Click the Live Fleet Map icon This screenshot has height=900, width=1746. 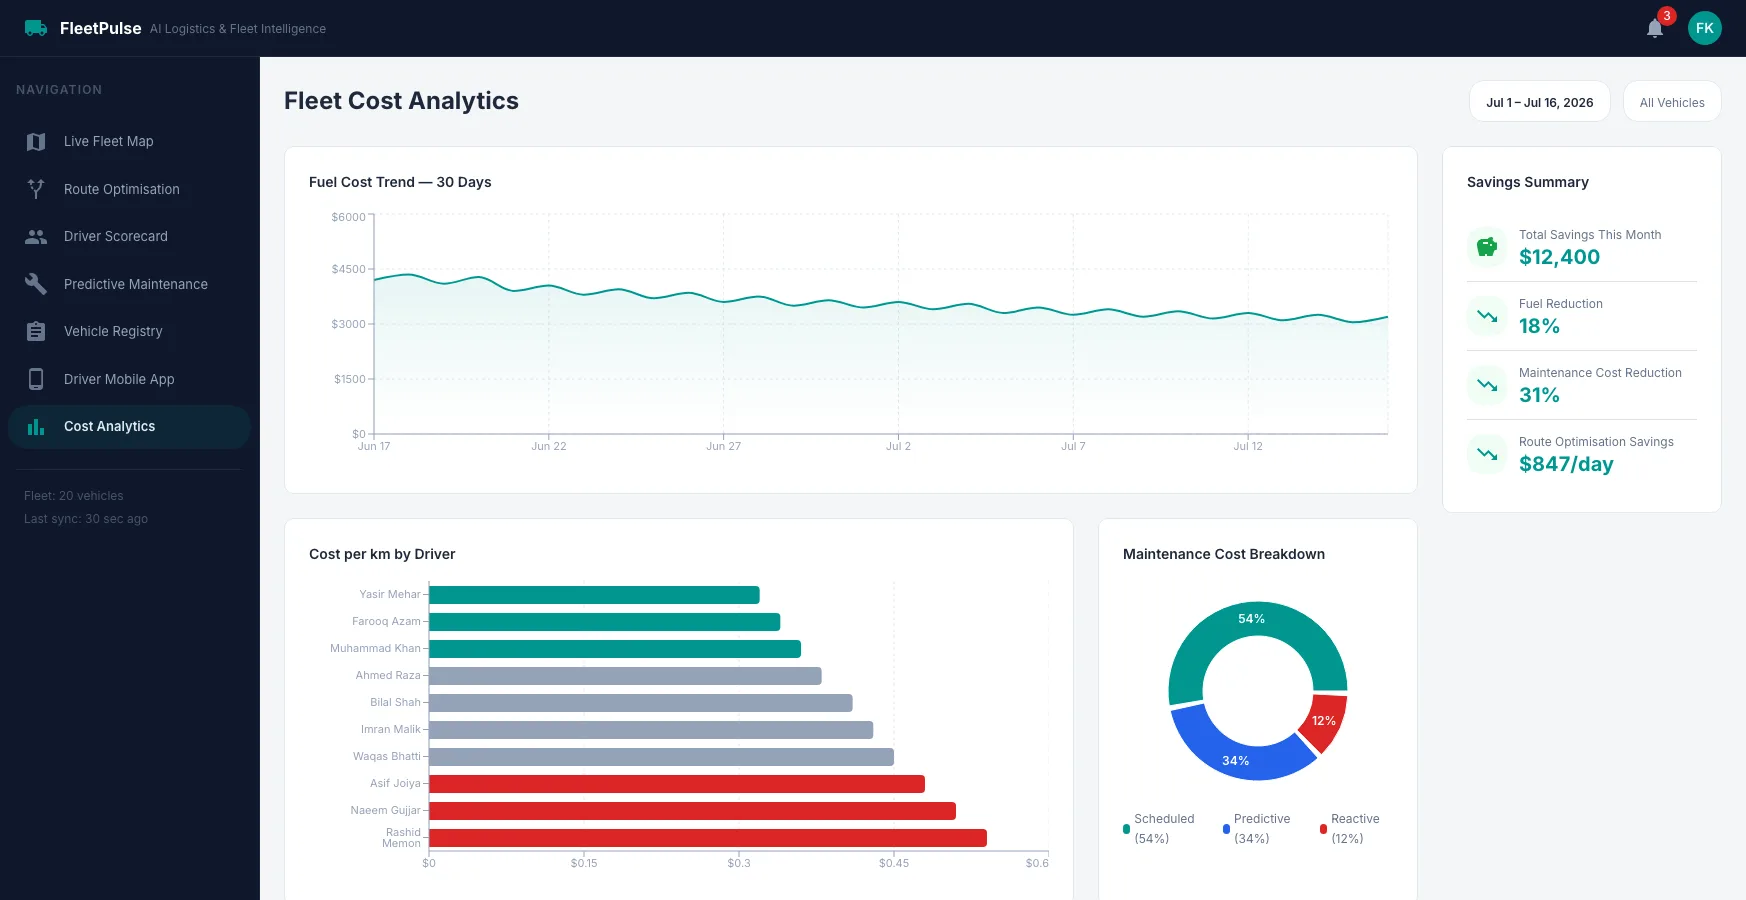36,142
